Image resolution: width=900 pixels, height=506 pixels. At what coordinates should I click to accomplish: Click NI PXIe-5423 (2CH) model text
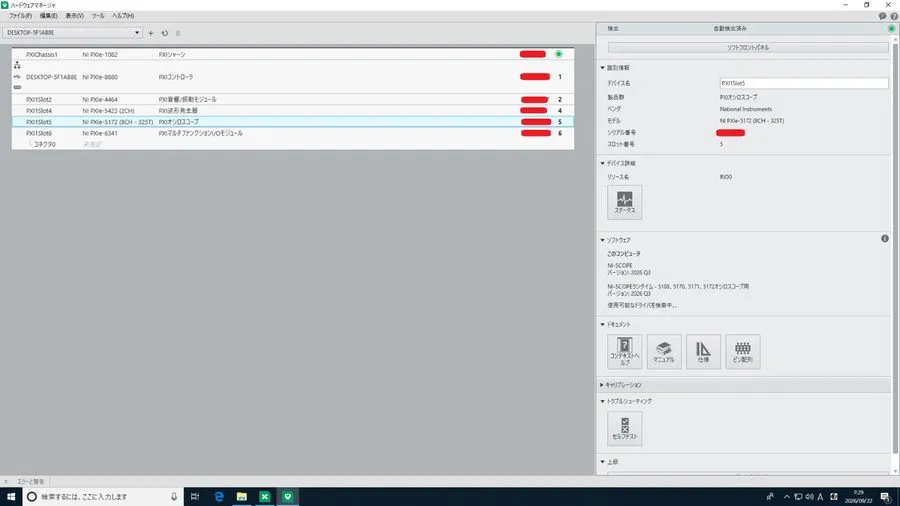(108, 111)
